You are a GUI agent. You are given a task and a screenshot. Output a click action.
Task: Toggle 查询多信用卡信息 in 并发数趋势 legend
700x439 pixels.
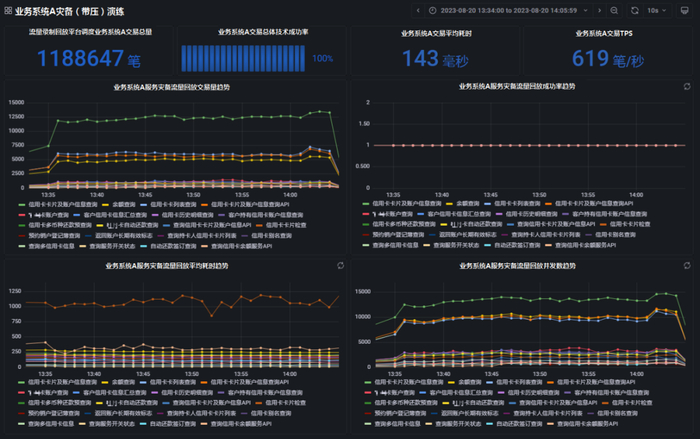(x=397, y=424)
